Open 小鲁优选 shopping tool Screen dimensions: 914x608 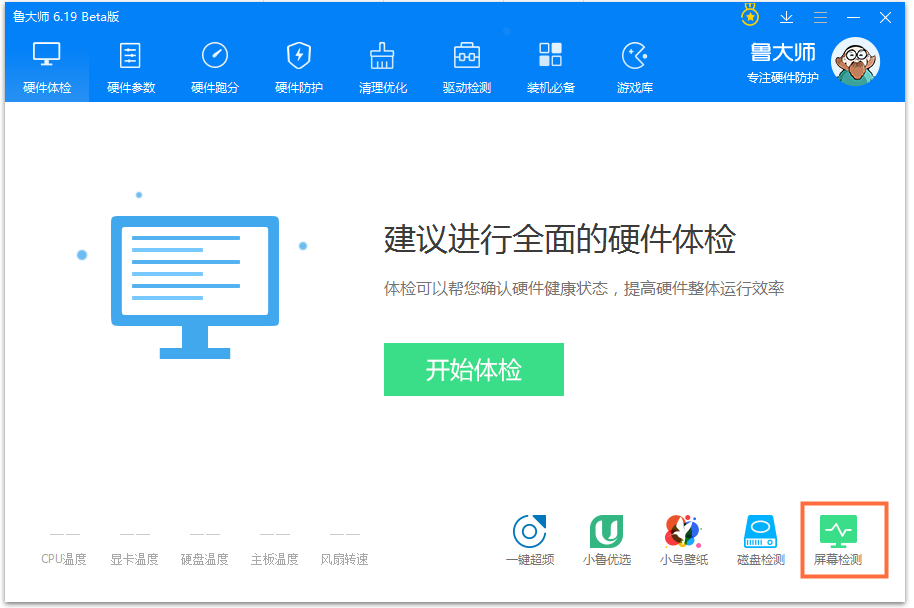pos(607,540)
